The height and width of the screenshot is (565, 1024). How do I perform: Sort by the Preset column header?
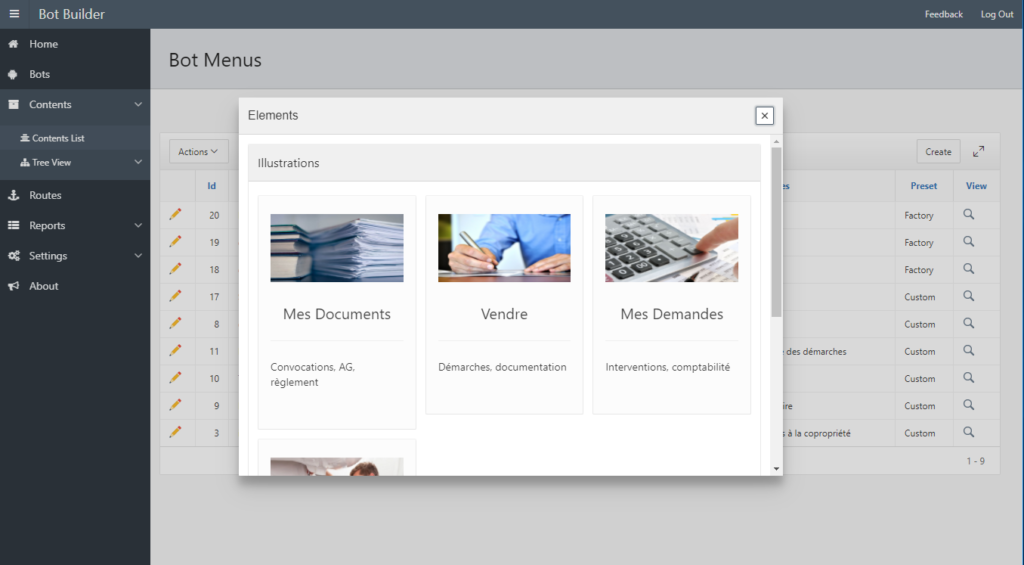(x=923, y=186)
